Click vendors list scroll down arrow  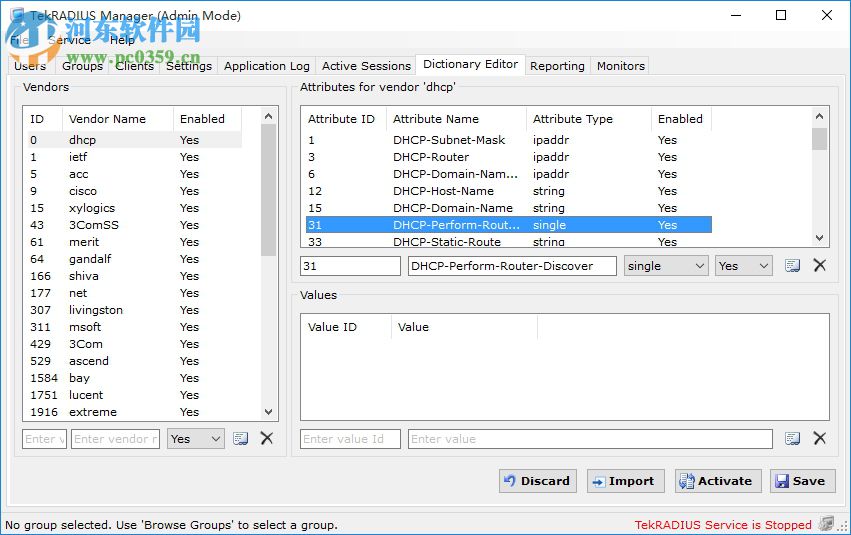pos(268,412)
